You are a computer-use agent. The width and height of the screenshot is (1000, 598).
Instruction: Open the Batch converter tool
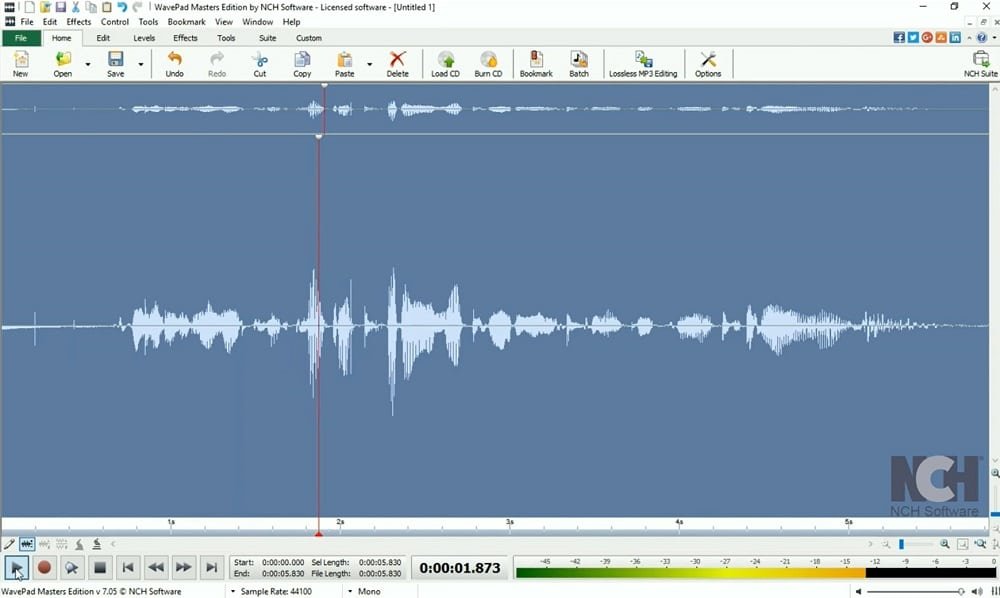[579, 64]
